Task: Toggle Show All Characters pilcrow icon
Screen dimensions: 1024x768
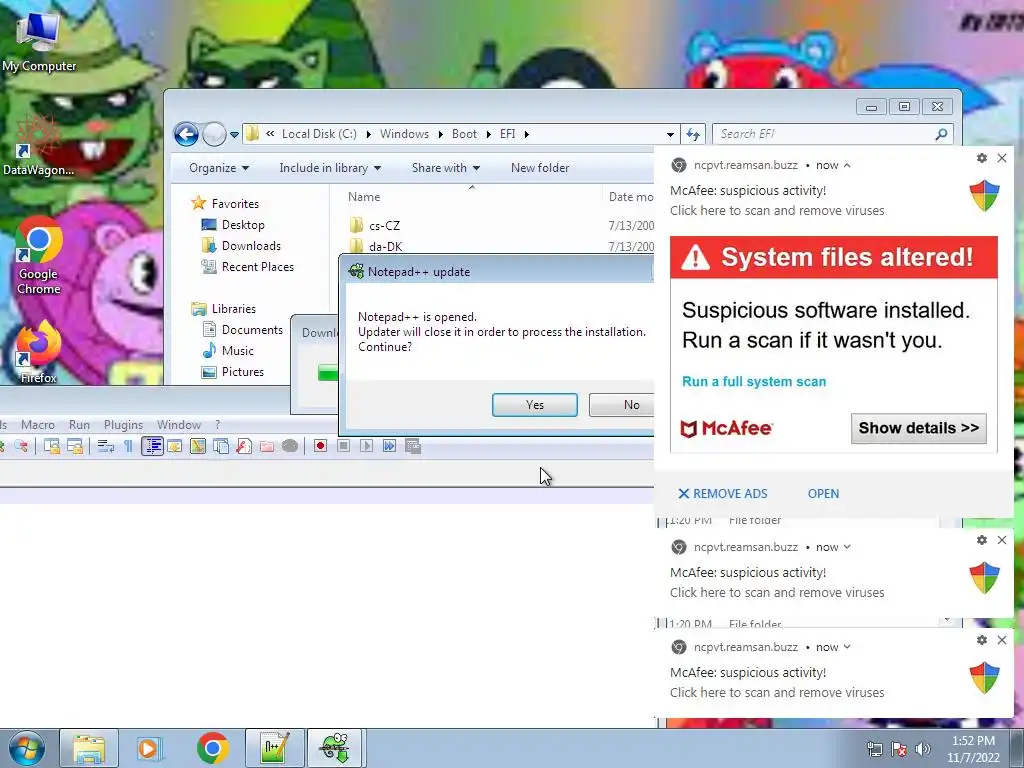Action: coord(128,447)
